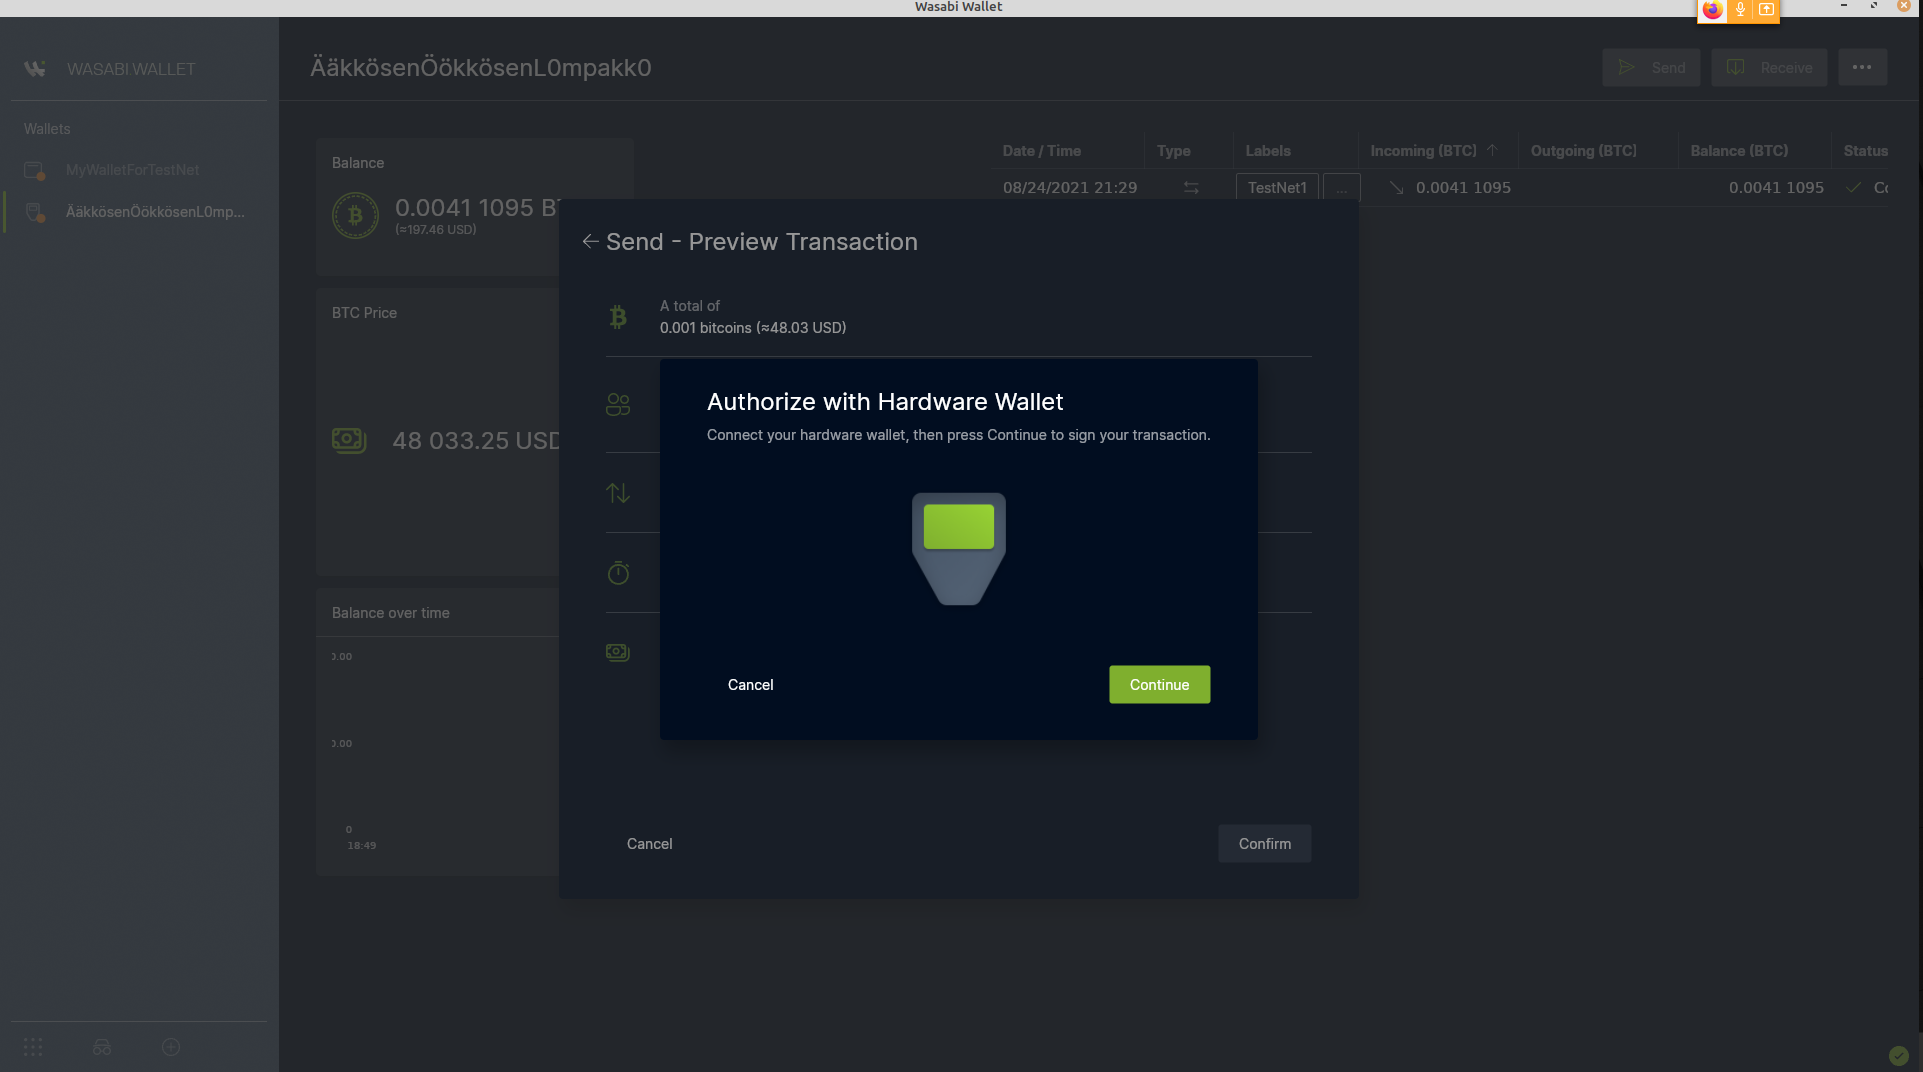Click the screen sharing indicator in top panel
The image size is (1923, 1072).
1766,10
